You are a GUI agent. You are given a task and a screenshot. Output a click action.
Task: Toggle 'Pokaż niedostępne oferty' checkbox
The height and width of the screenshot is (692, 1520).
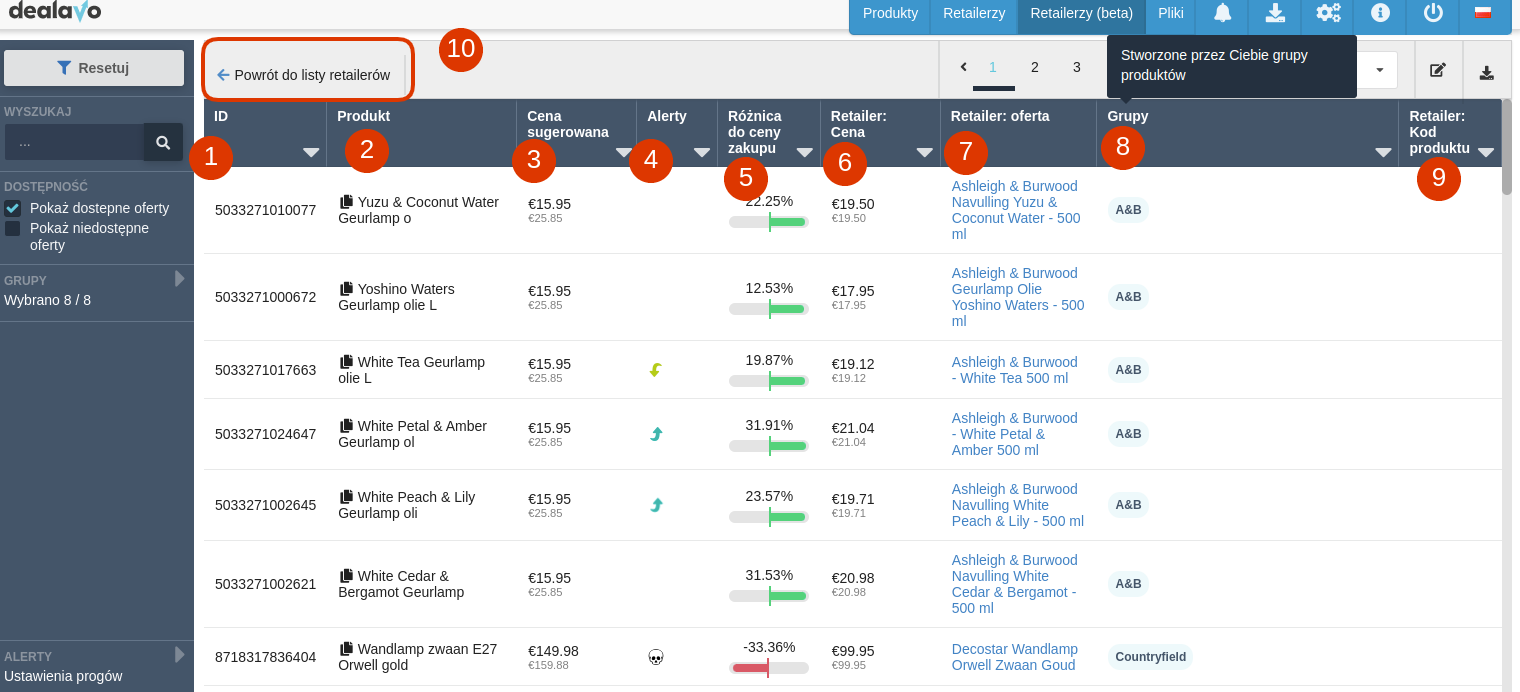pyautogui.click(x=13, y=228)
